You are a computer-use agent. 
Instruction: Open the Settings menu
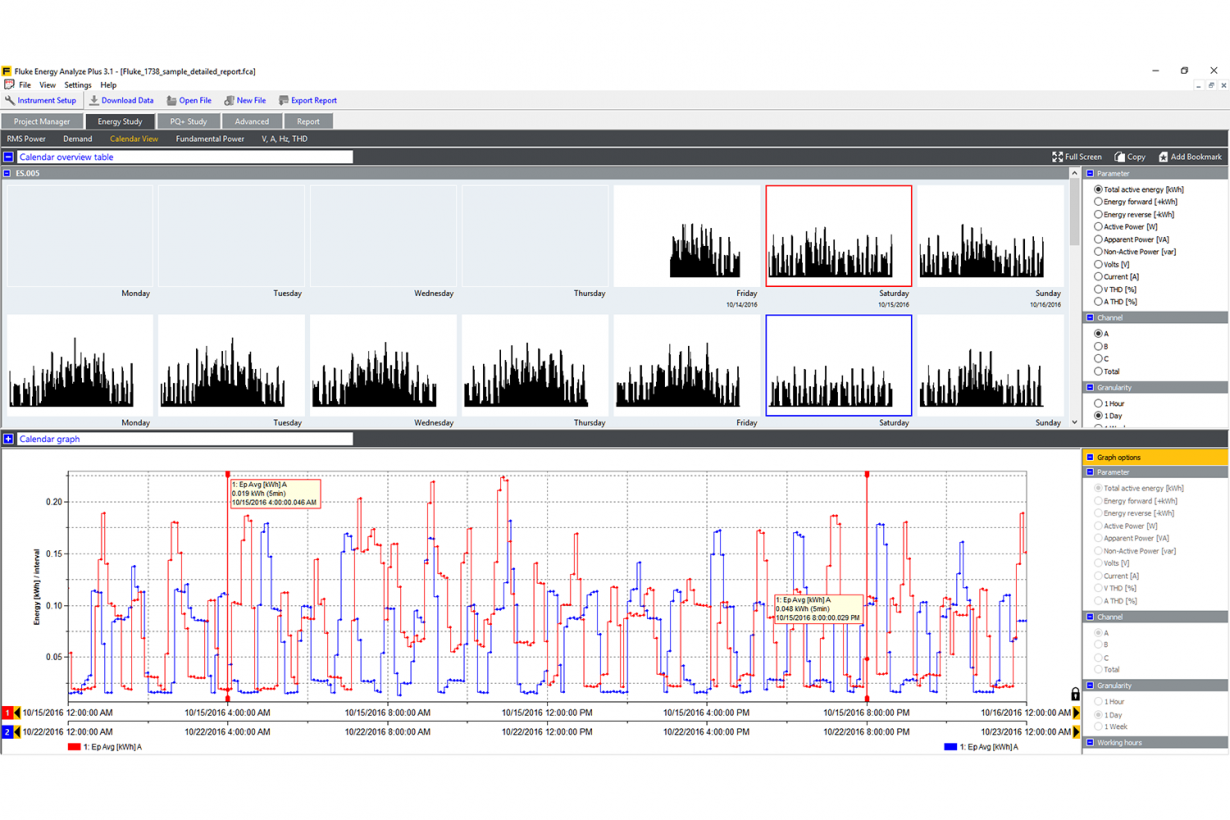pyautogui.click(x=77, y=85)
